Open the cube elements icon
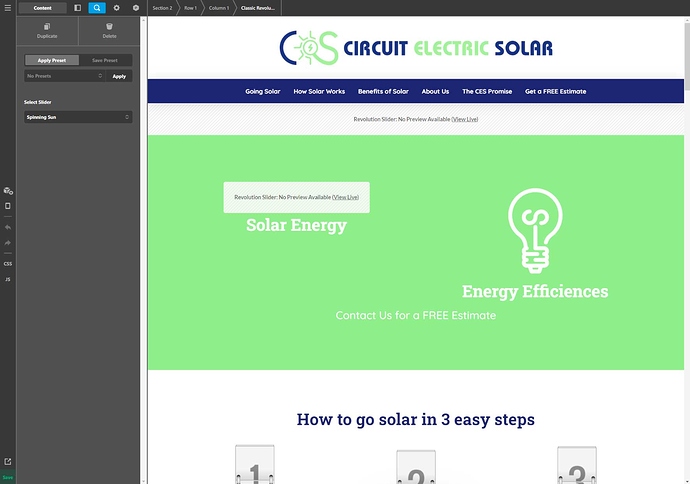The height and width of the screenshot is (484, 690). click(136, 8)
